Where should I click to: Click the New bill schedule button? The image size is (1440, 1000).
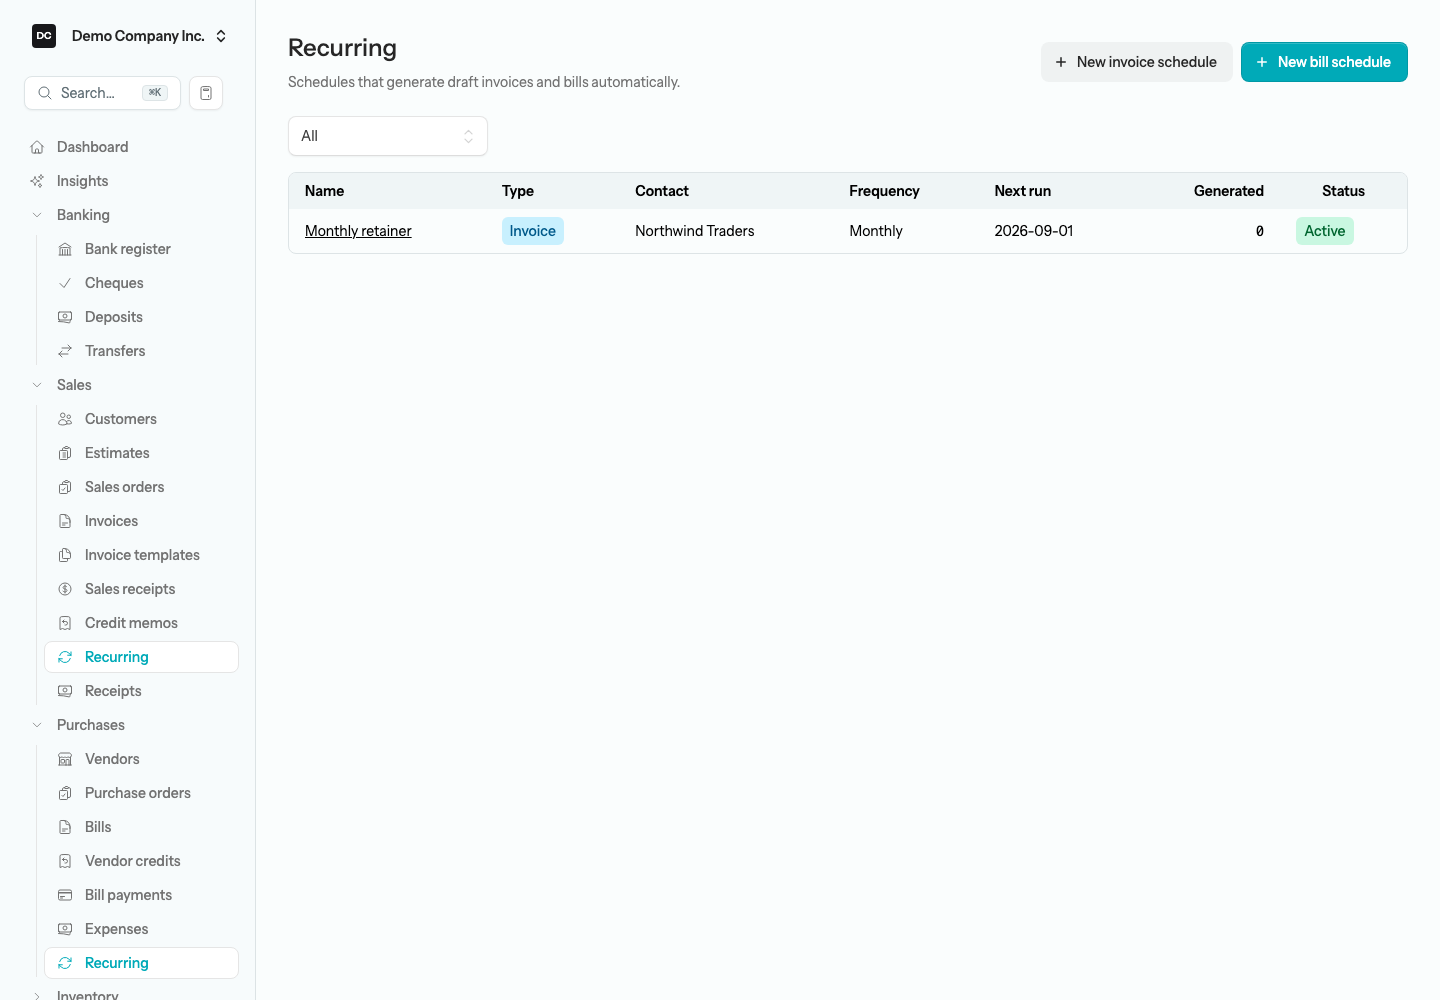coord(1324,62)
